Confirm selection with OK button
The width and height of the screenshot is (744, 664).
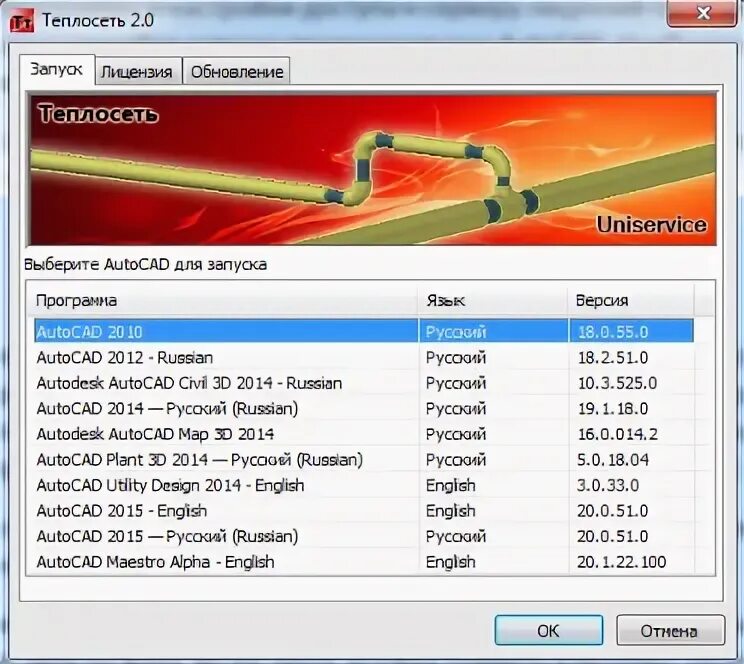[x=549, y=630]
